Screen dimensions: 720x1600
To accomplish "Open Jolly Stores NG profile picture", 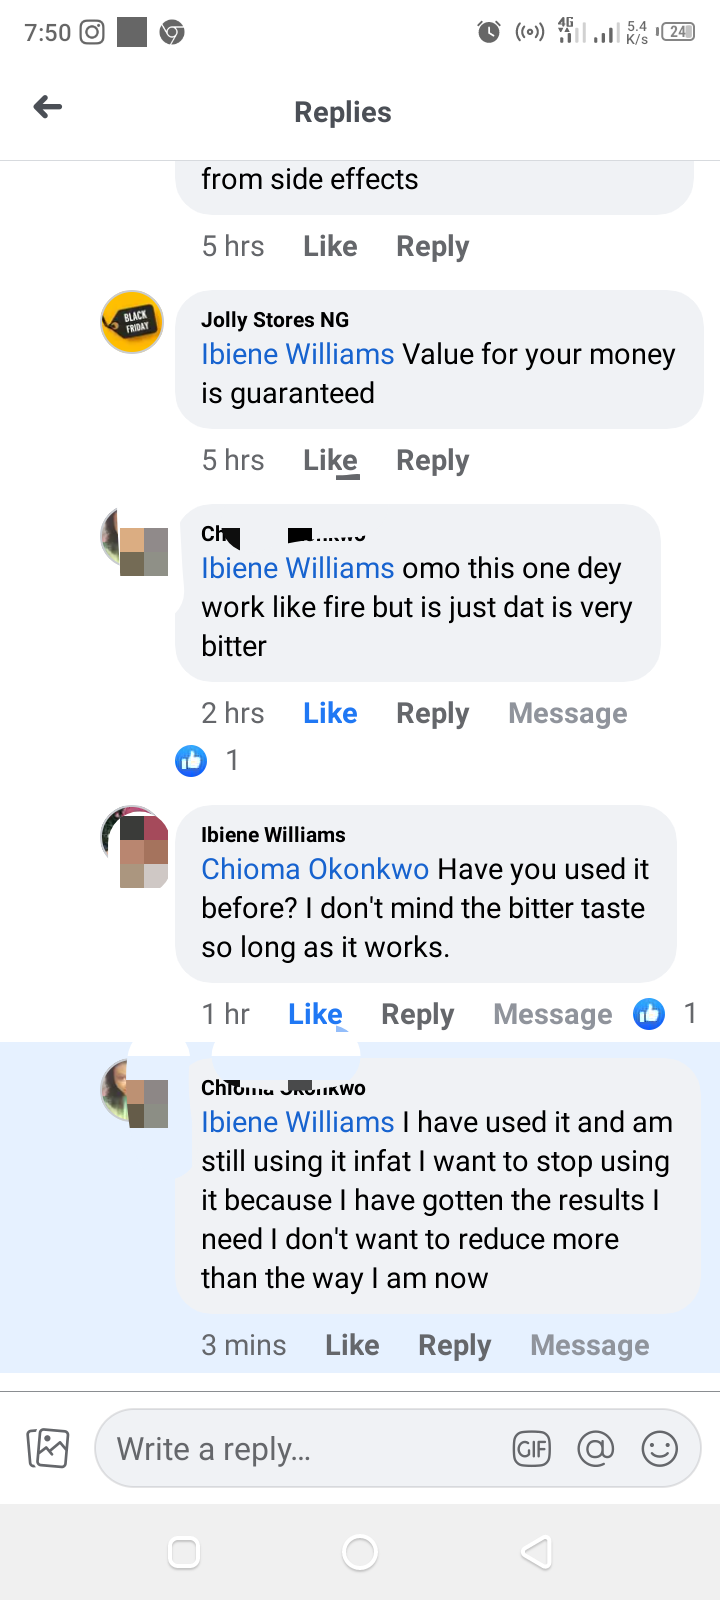I will (132, 322).
